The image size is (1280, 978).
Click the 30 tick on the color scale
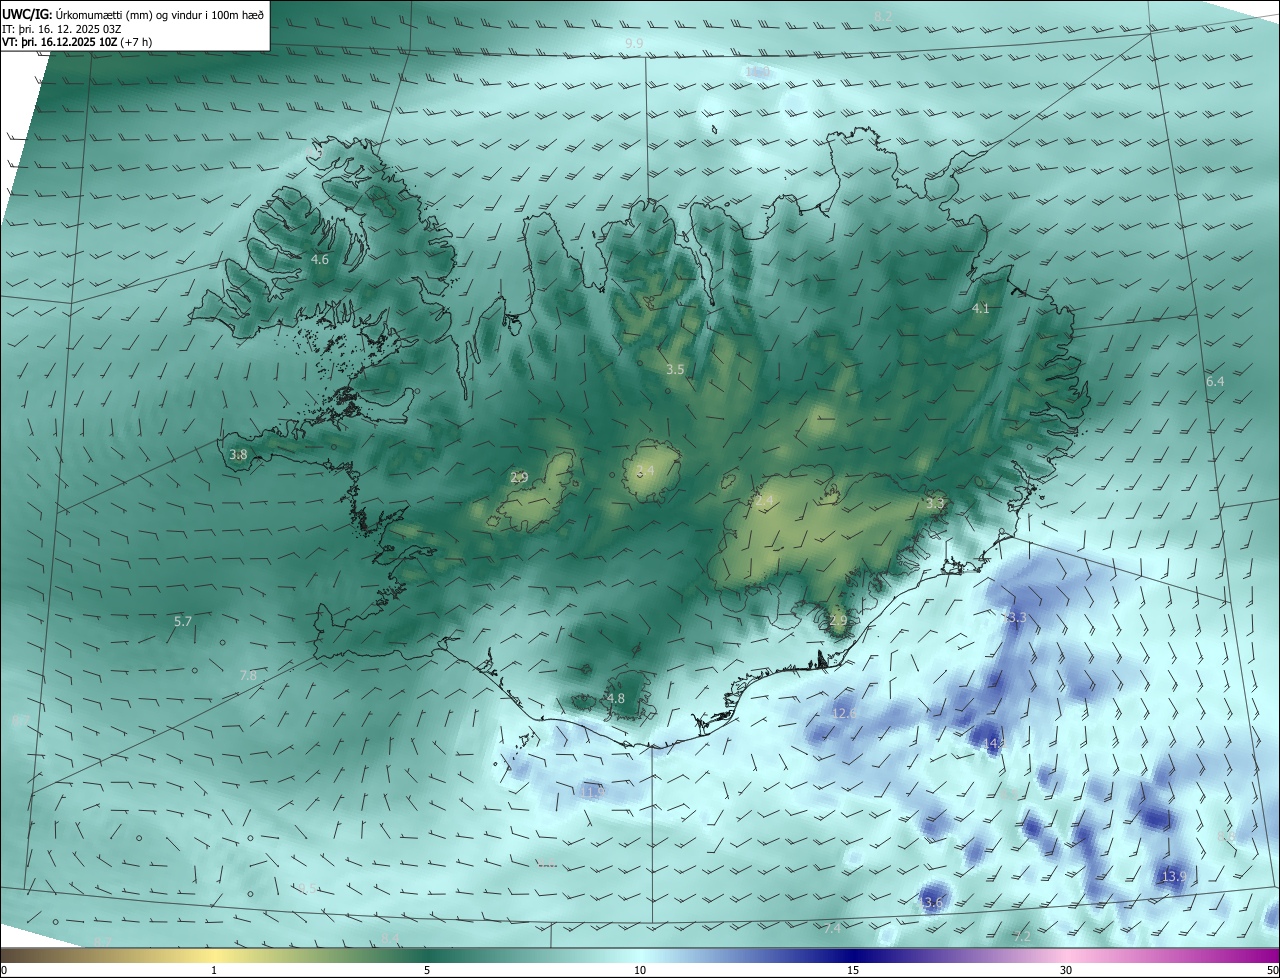[x=1066, y=970]
